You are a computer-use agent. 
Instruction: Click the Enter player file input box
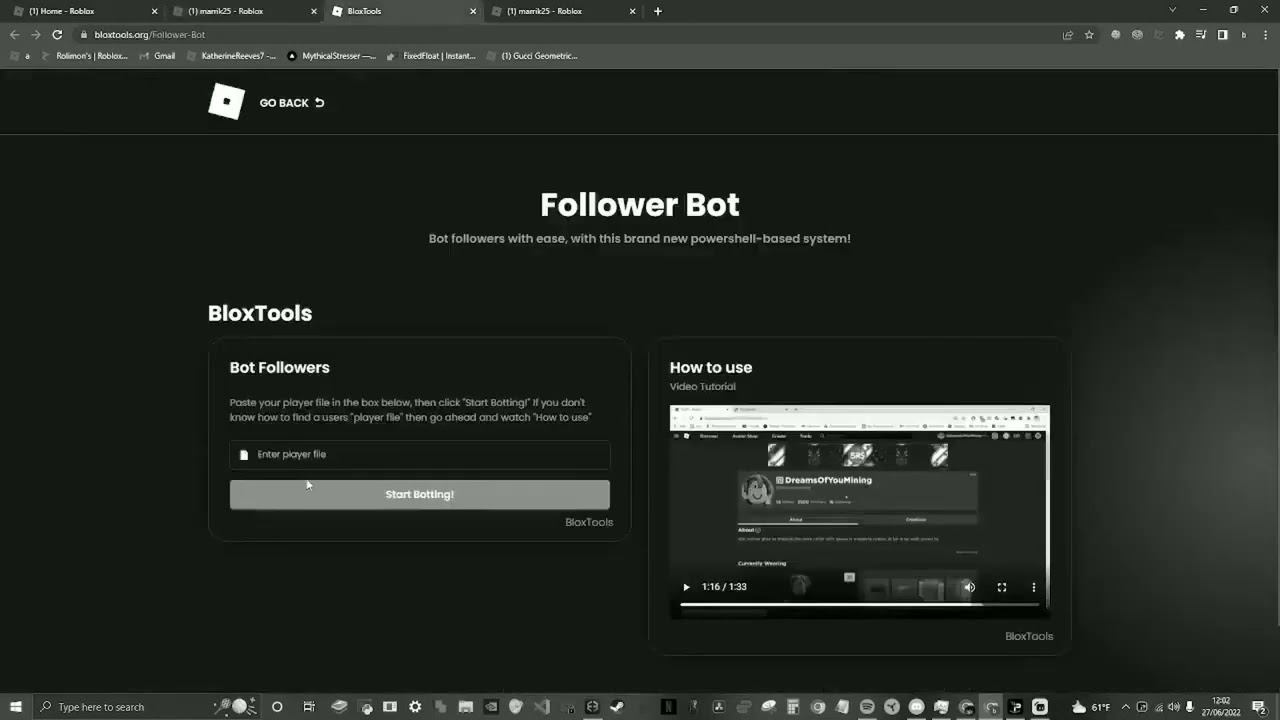pos(419,455)
